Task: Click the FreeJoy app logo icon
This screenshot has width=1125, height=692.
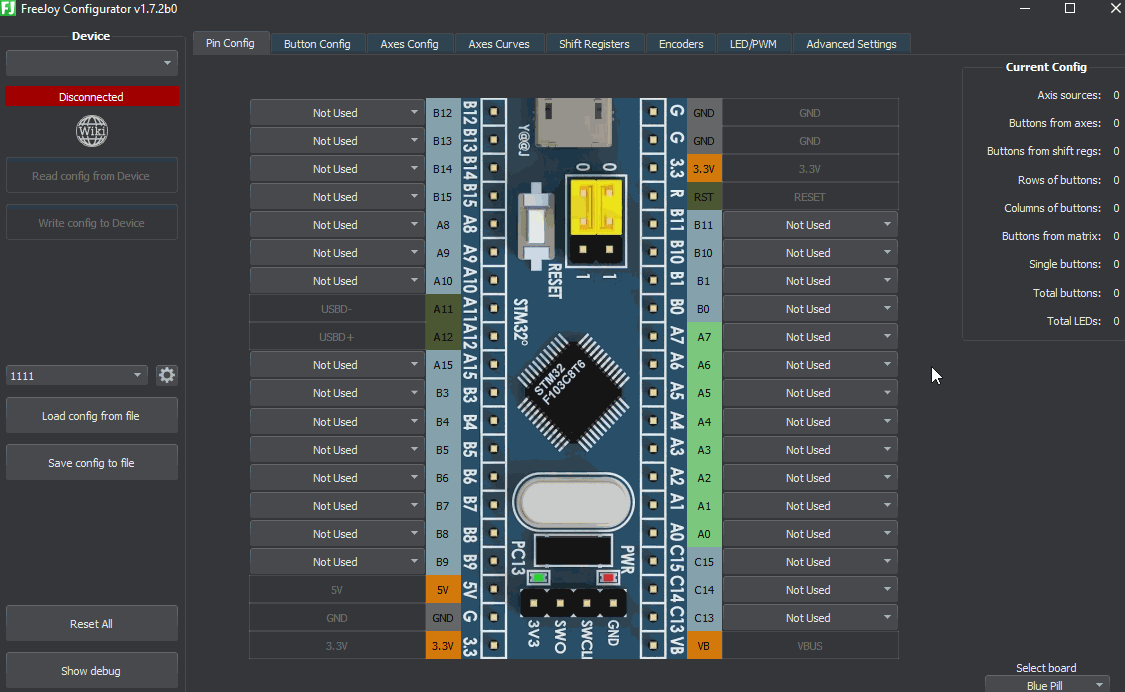Action: [x=9, y=8]
